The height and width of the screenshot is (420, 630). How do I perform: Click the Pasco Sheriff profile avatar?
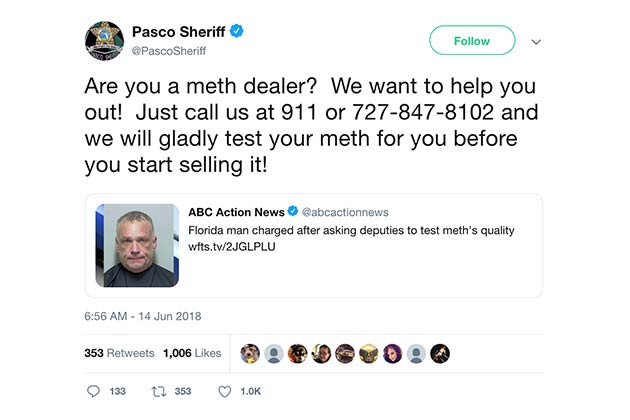click(x=104, y=41)
